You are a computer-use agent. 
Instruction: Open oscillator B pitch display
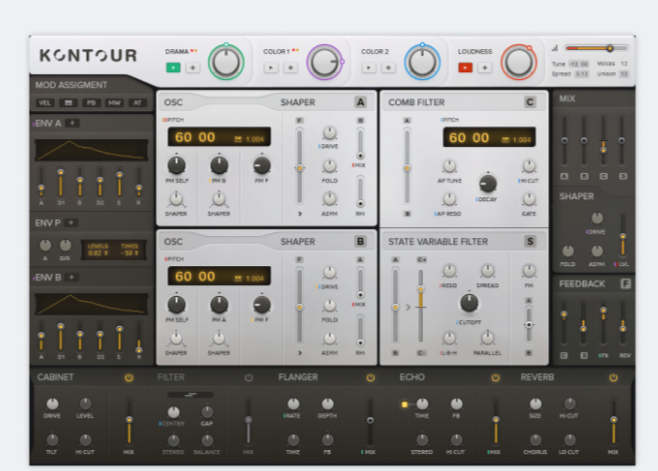coord(219,276)
